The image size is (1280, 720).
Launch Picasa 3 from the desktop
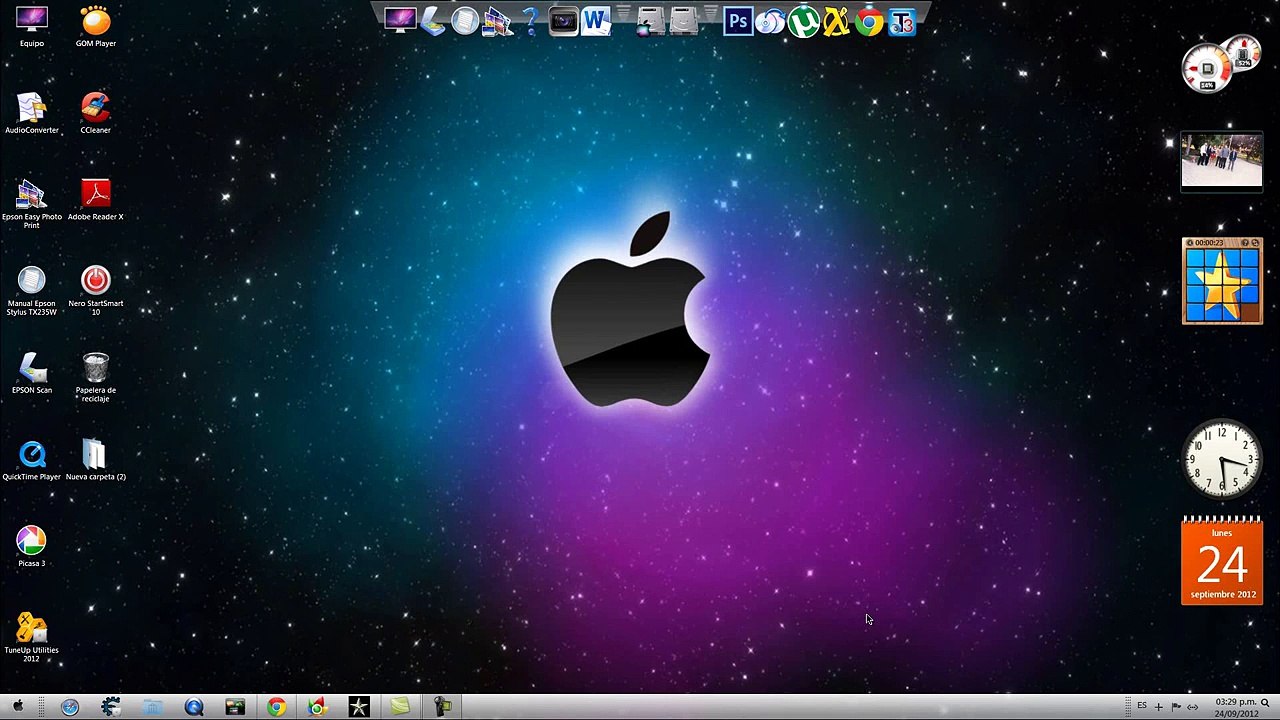point(32,547)
